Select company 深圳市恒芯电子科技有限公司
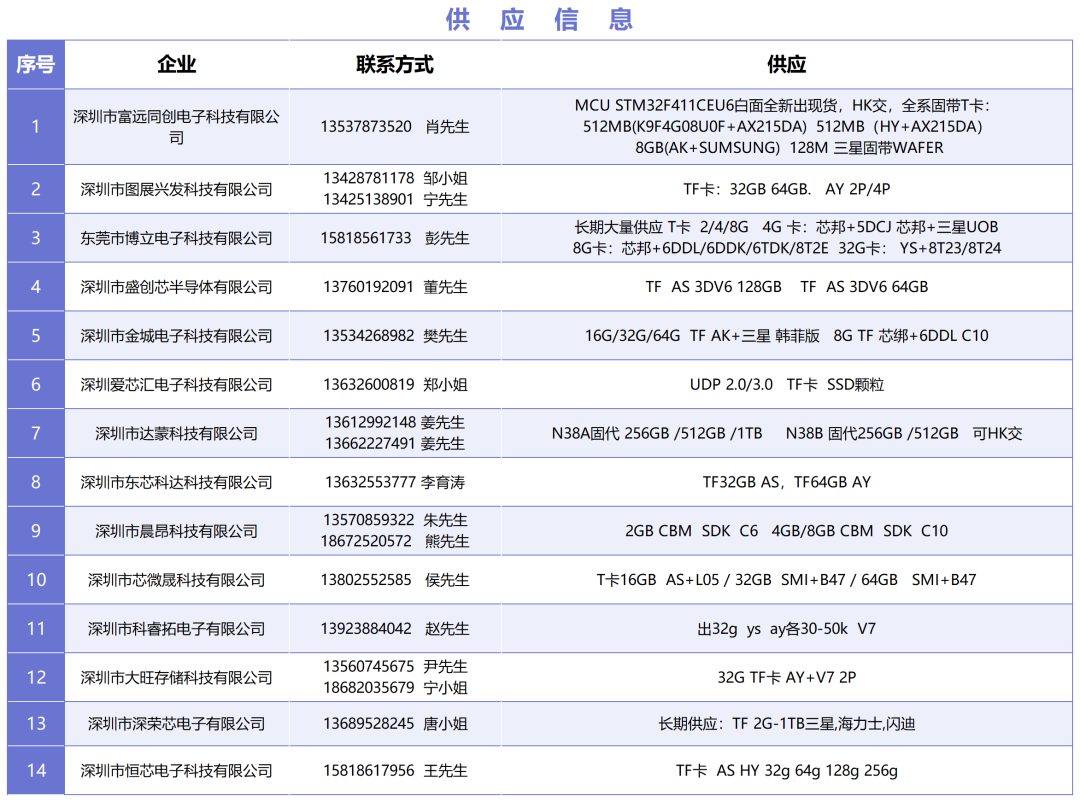Viewport: 1080px width, 802px height. pyautogui.click(x=177, y=772)
